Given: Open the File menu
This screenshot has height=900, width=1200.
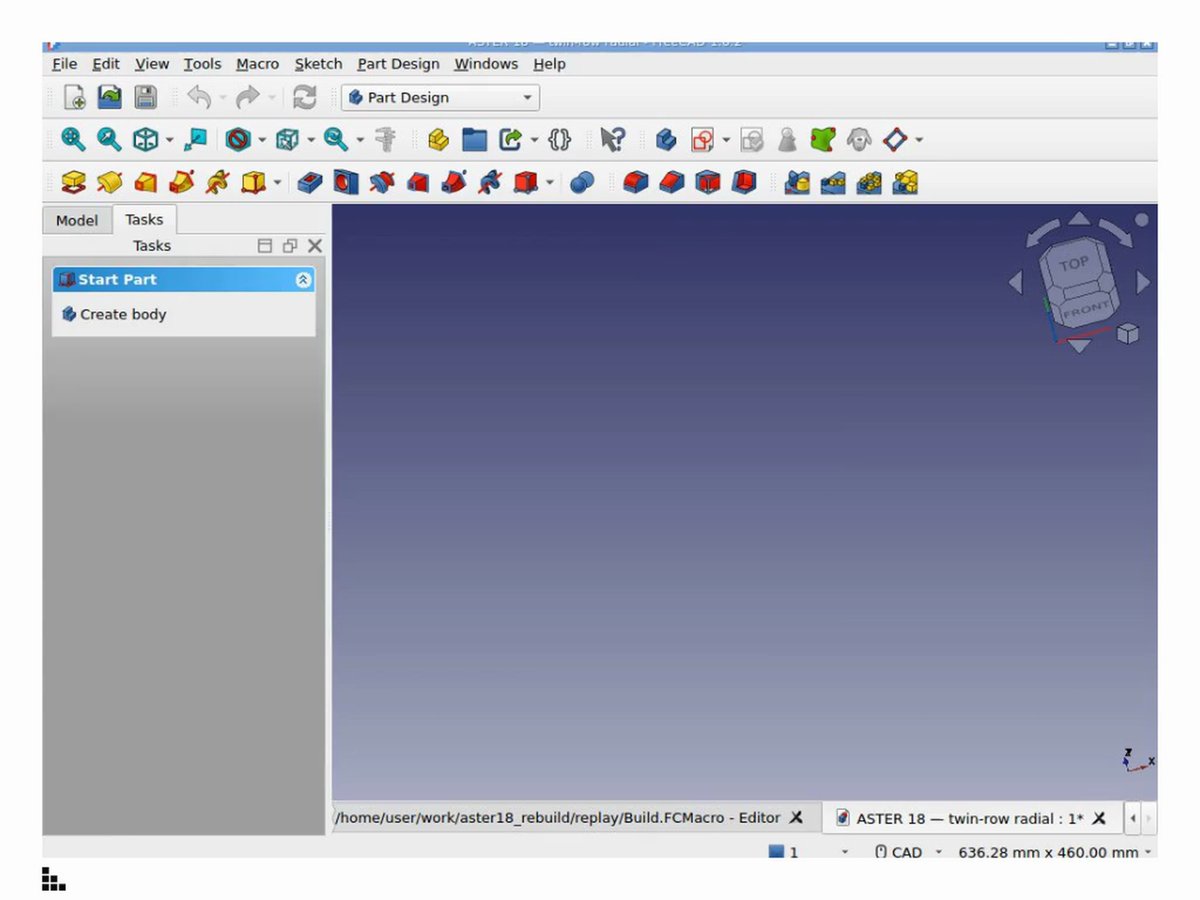Looking at the screenshot, I should pos(64,64).
